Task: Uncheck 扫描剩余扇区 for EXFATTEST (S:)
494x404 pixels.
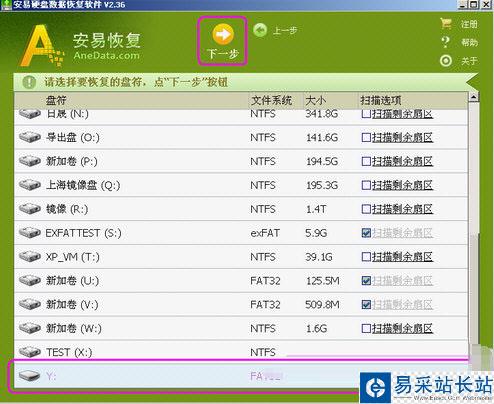Action: (x=366, y=233)
